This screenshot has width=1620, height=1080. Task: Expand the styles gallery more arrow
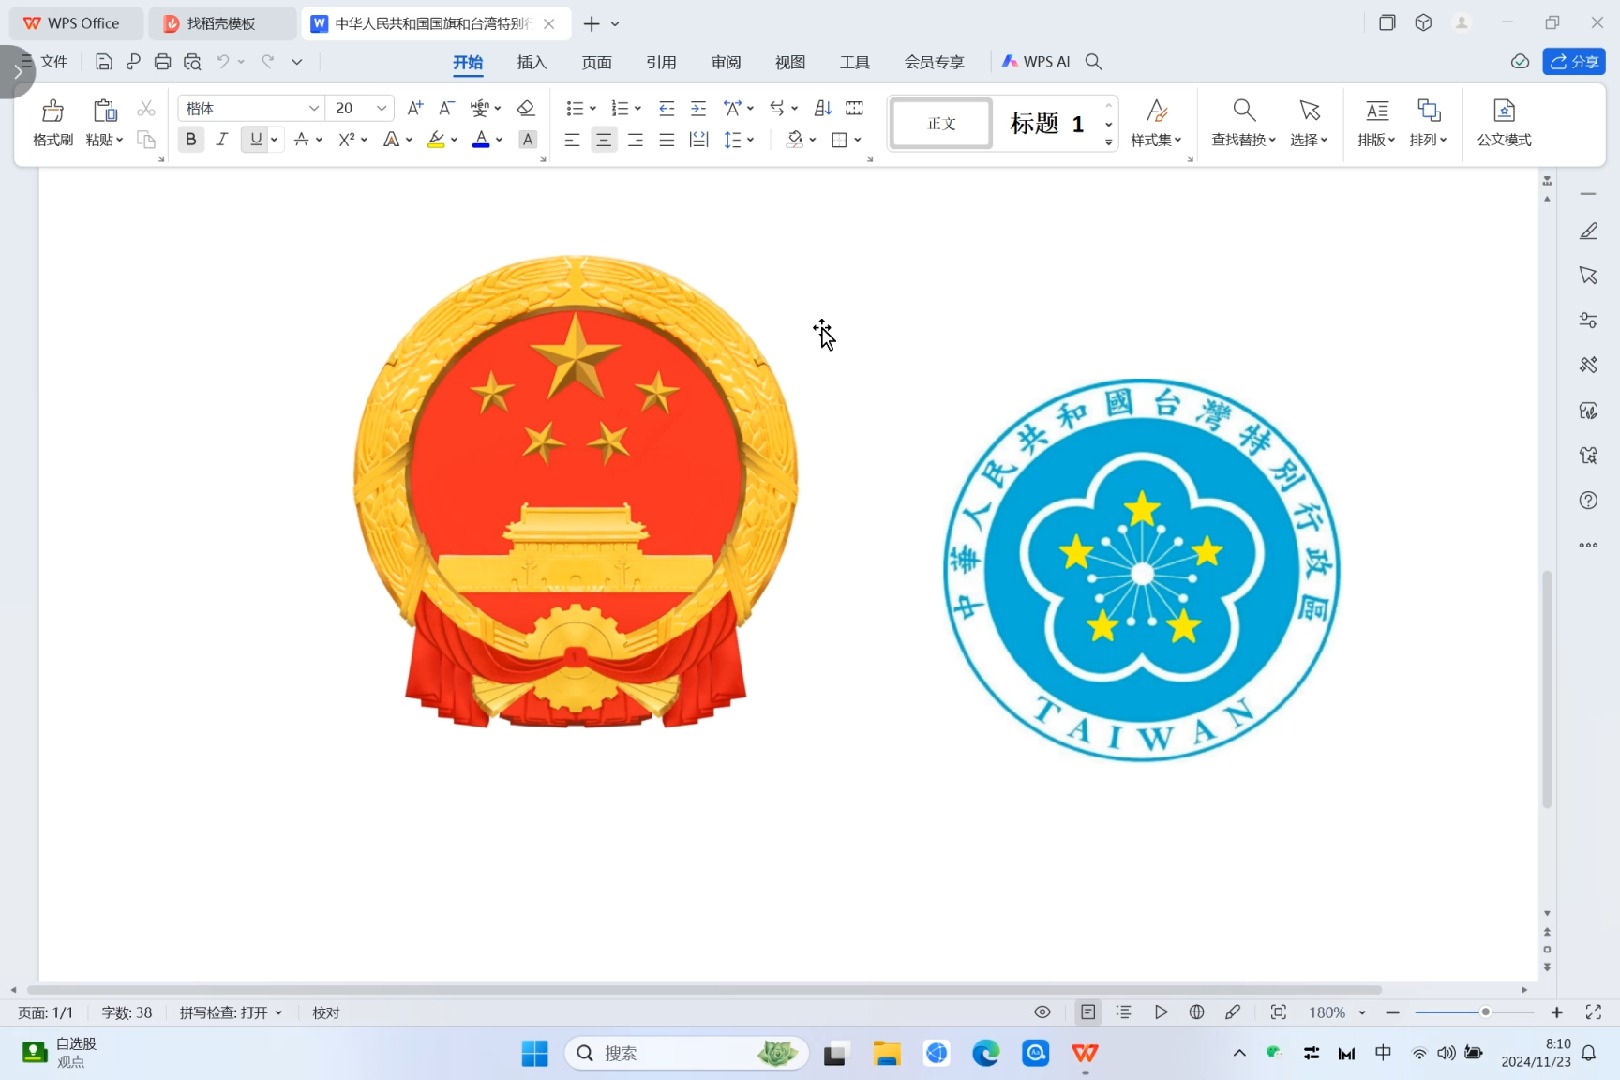pyautogui.click(x=1108, y=143)
